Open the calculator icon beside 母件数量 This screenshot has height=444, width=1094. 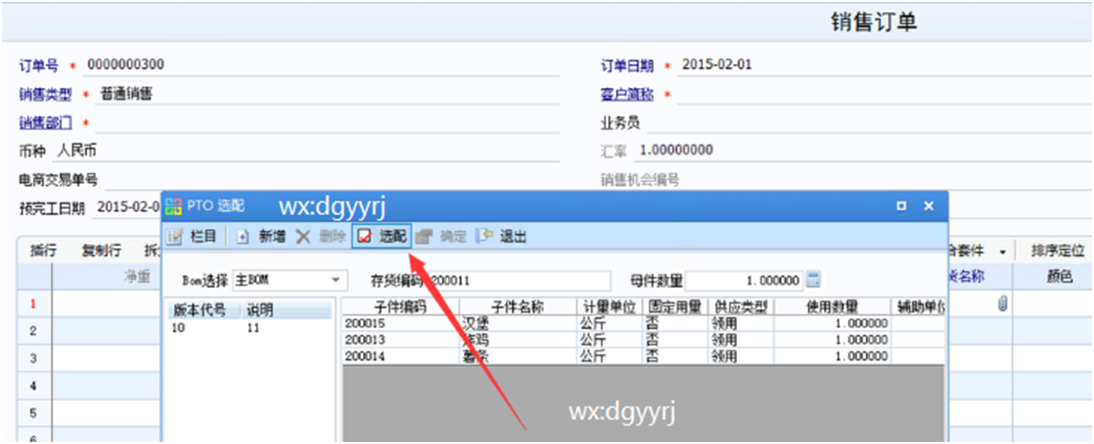(x=814, y=281)
